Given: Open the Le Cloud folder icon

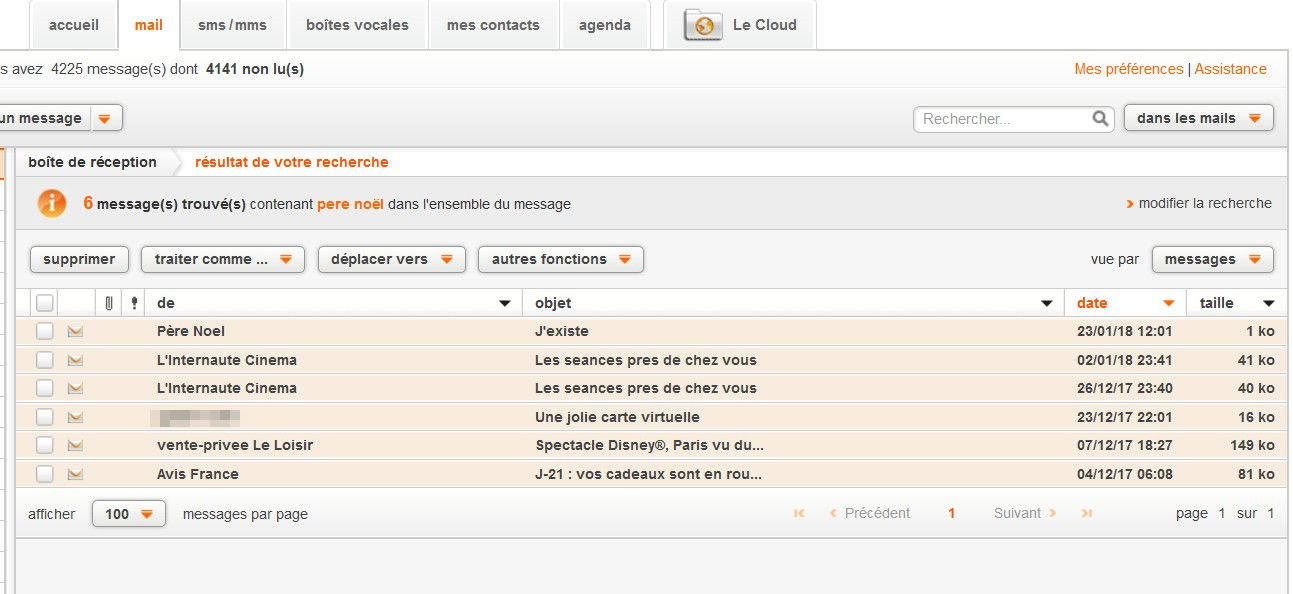Looking at the screenshot, I should (x=702, y=25).
